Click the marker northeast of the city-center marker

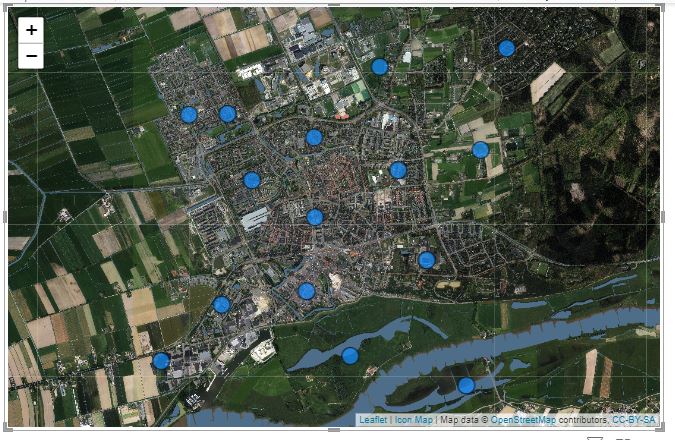click(398, 170)
